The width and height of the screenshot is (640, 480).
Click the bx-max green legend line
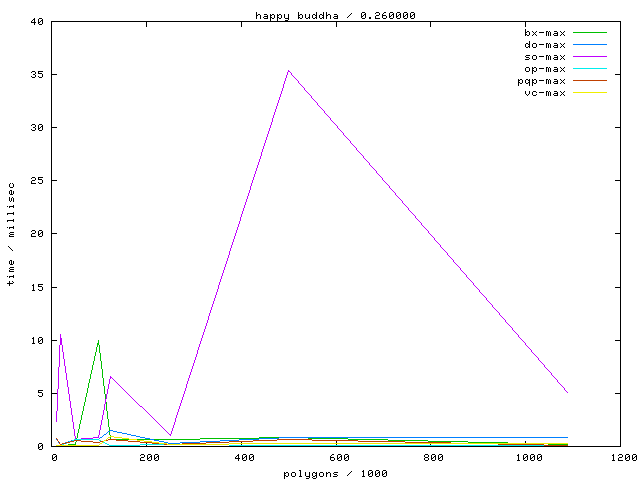pos(589,33)
